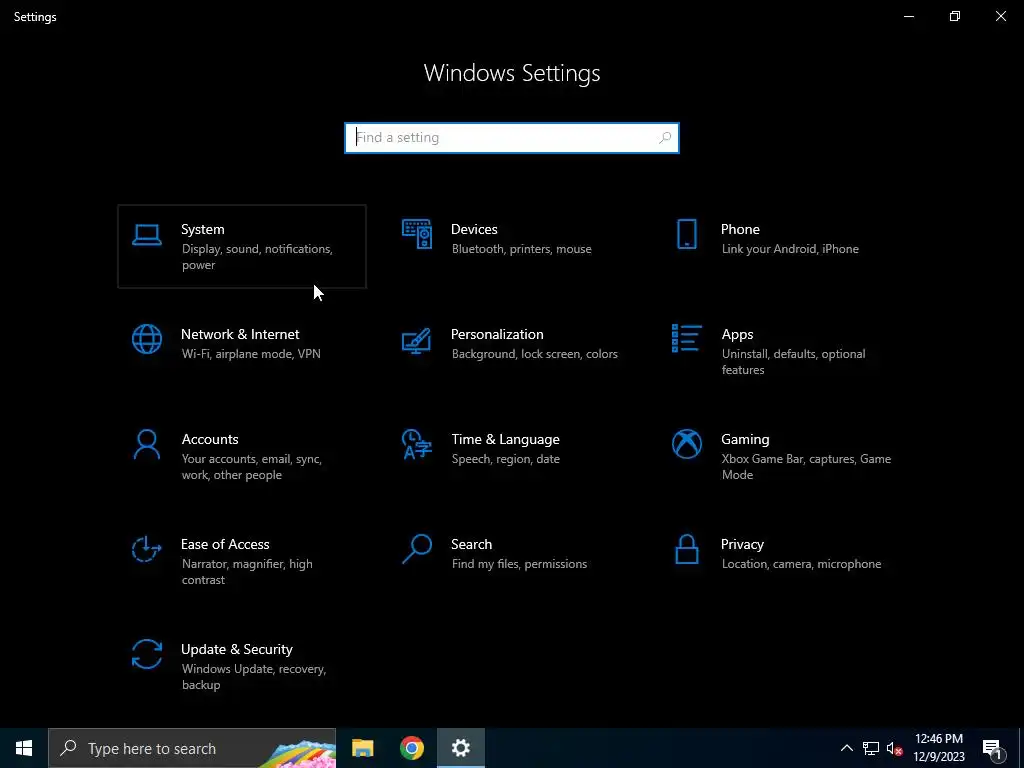1024x768 pixels.
Task: Click the Phone category title
Action: (740, 229)
